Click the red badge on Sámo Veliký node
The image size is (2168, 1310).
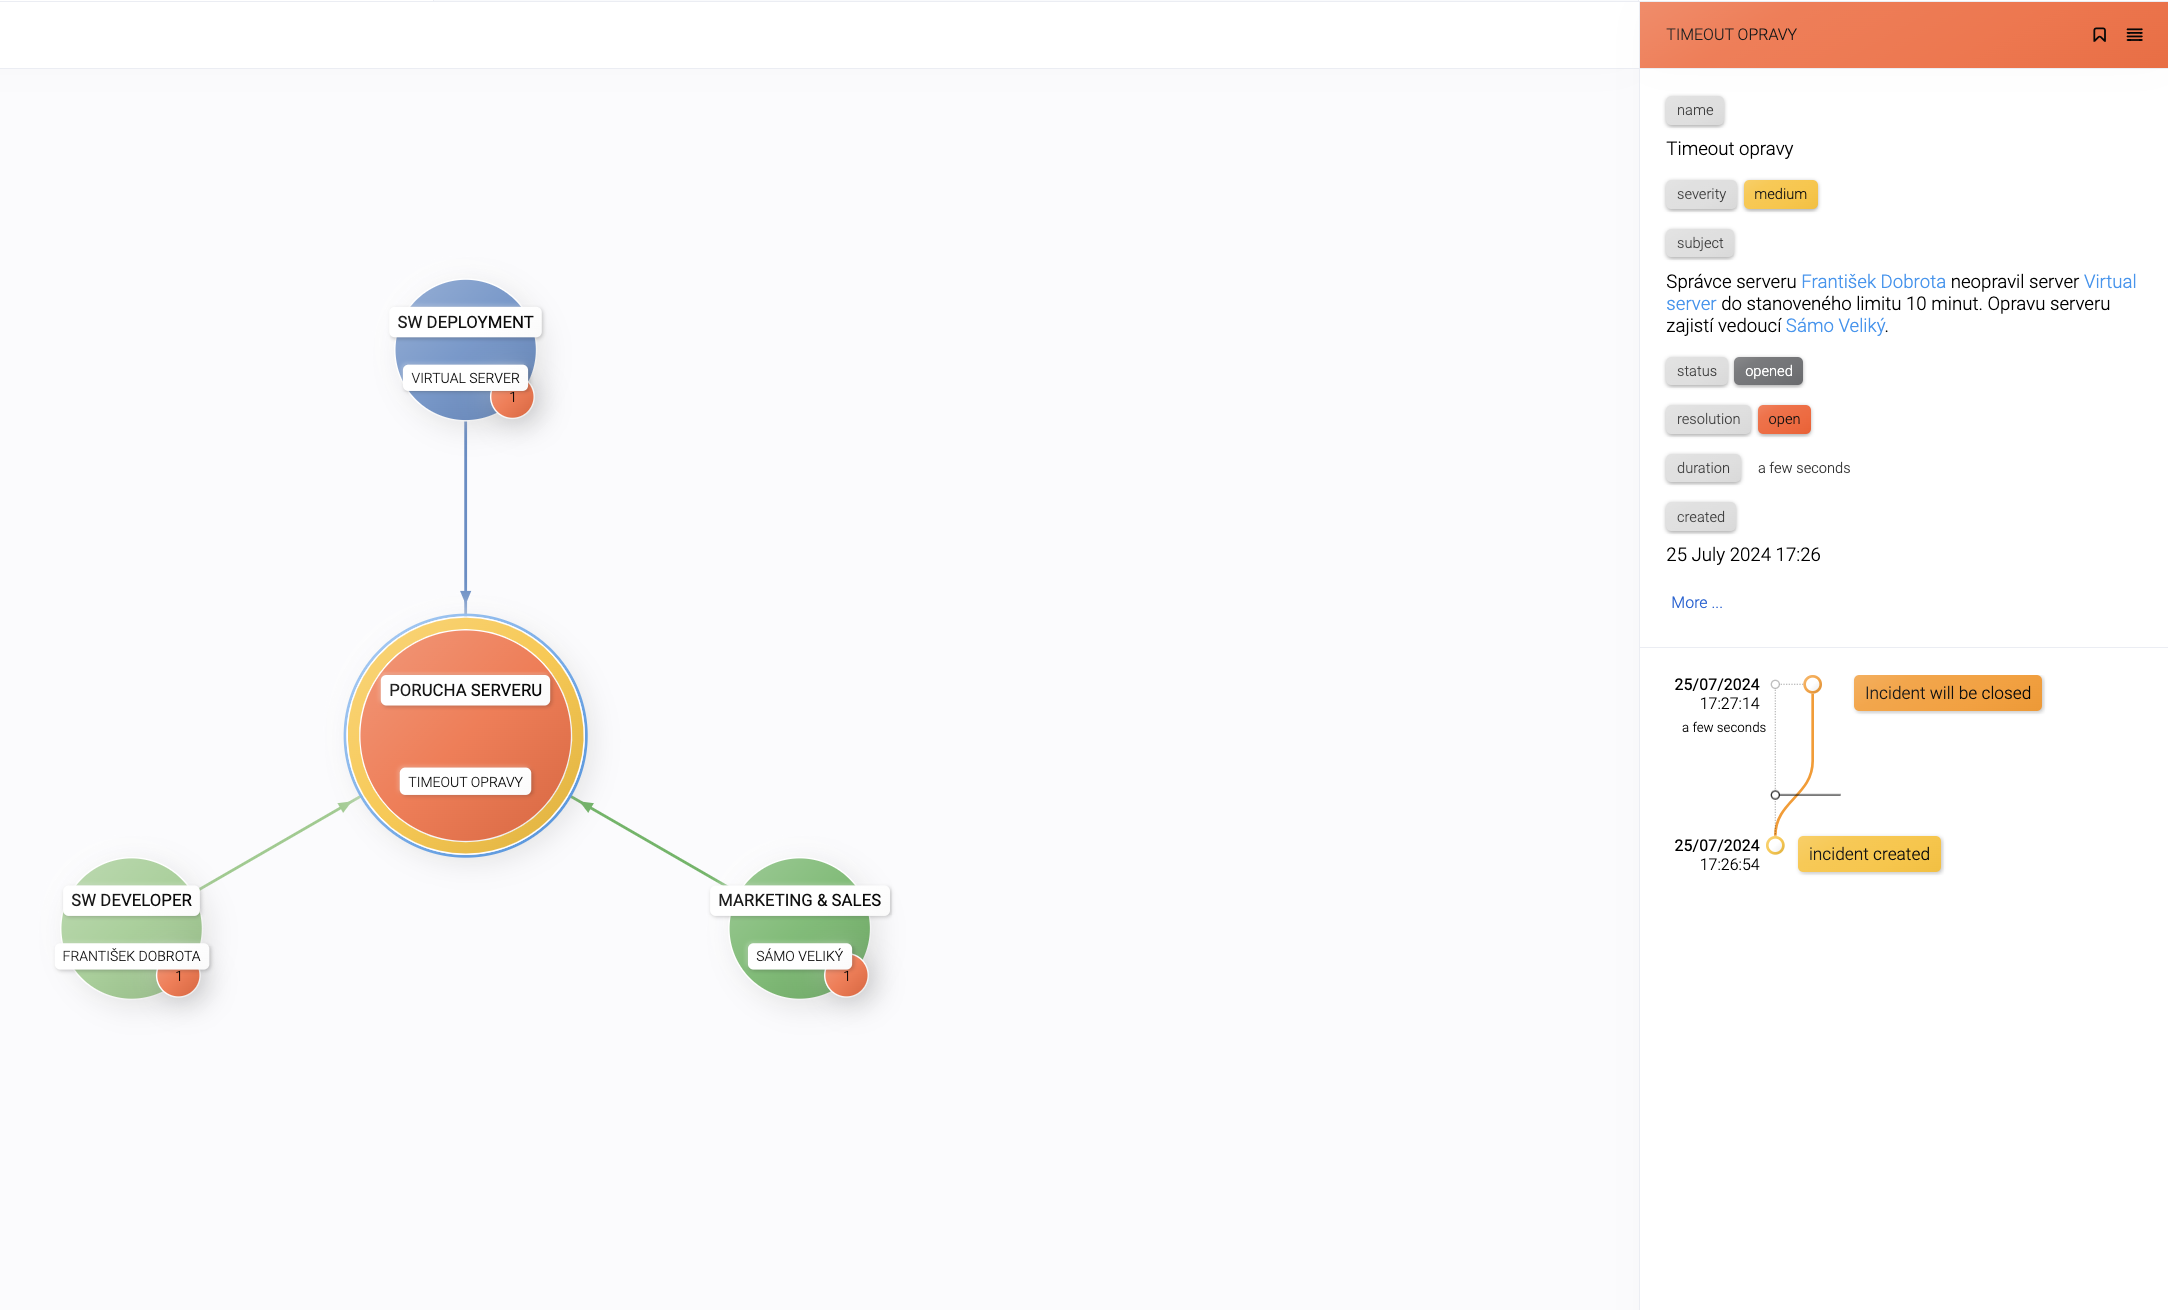[846, 977]
